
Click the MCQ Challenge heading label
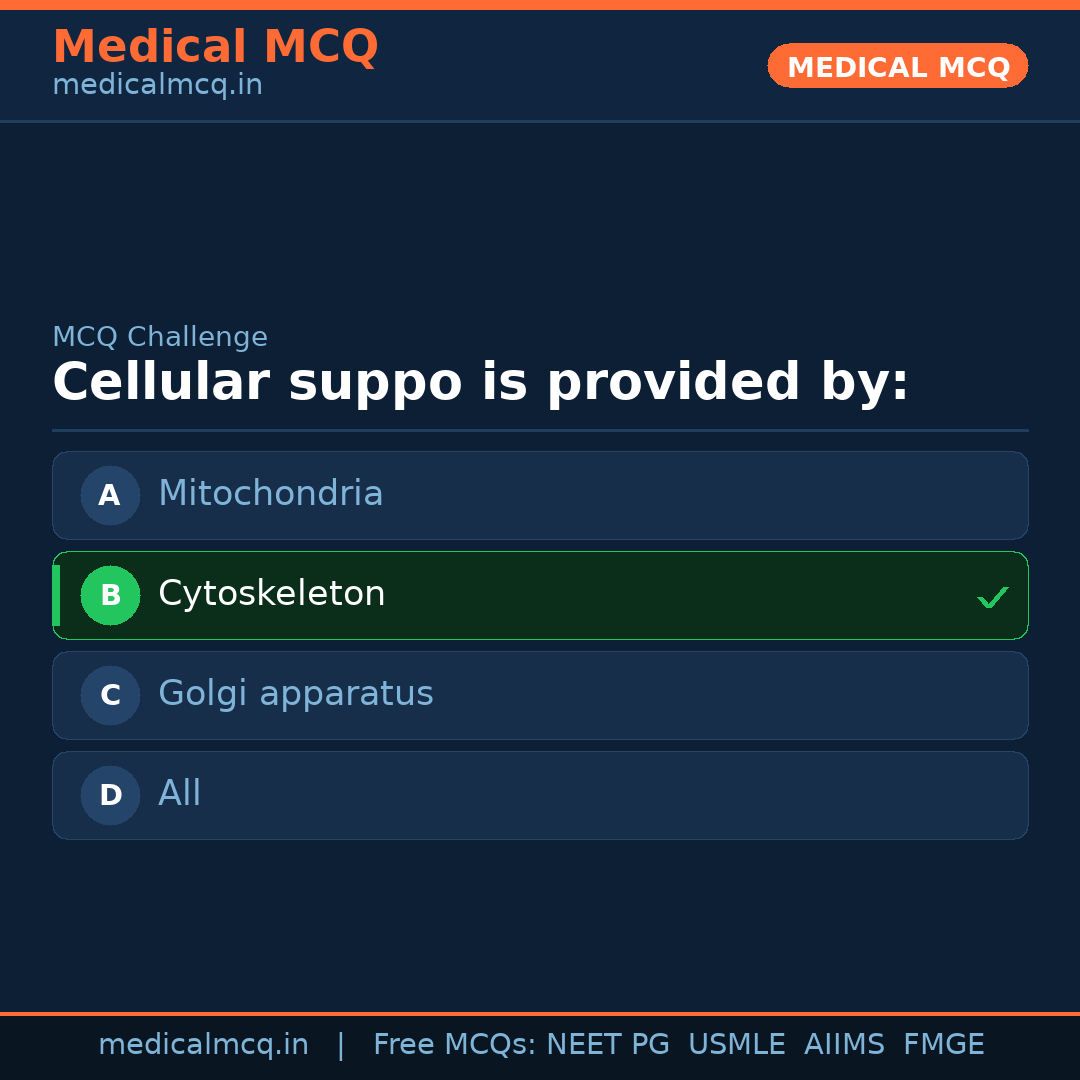(160, 337)
